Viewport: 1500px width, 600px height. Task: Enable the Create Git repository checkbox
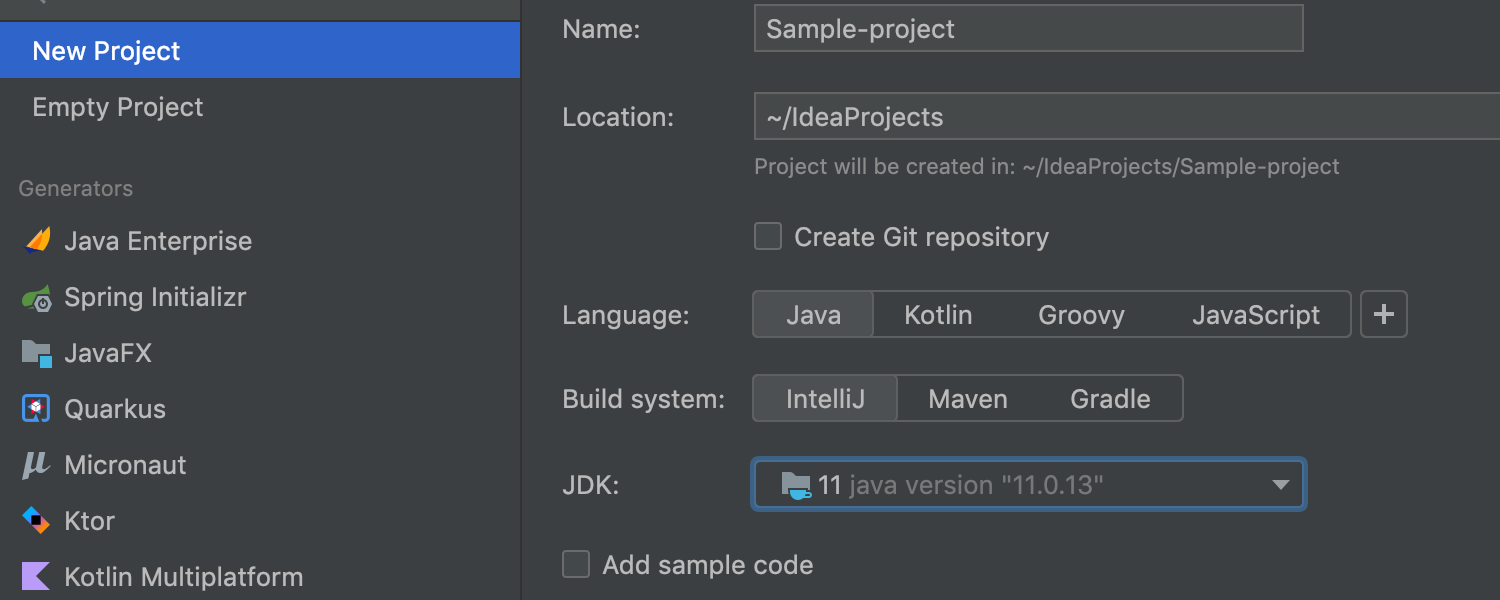pyautogui.click(x=768, y=237)
